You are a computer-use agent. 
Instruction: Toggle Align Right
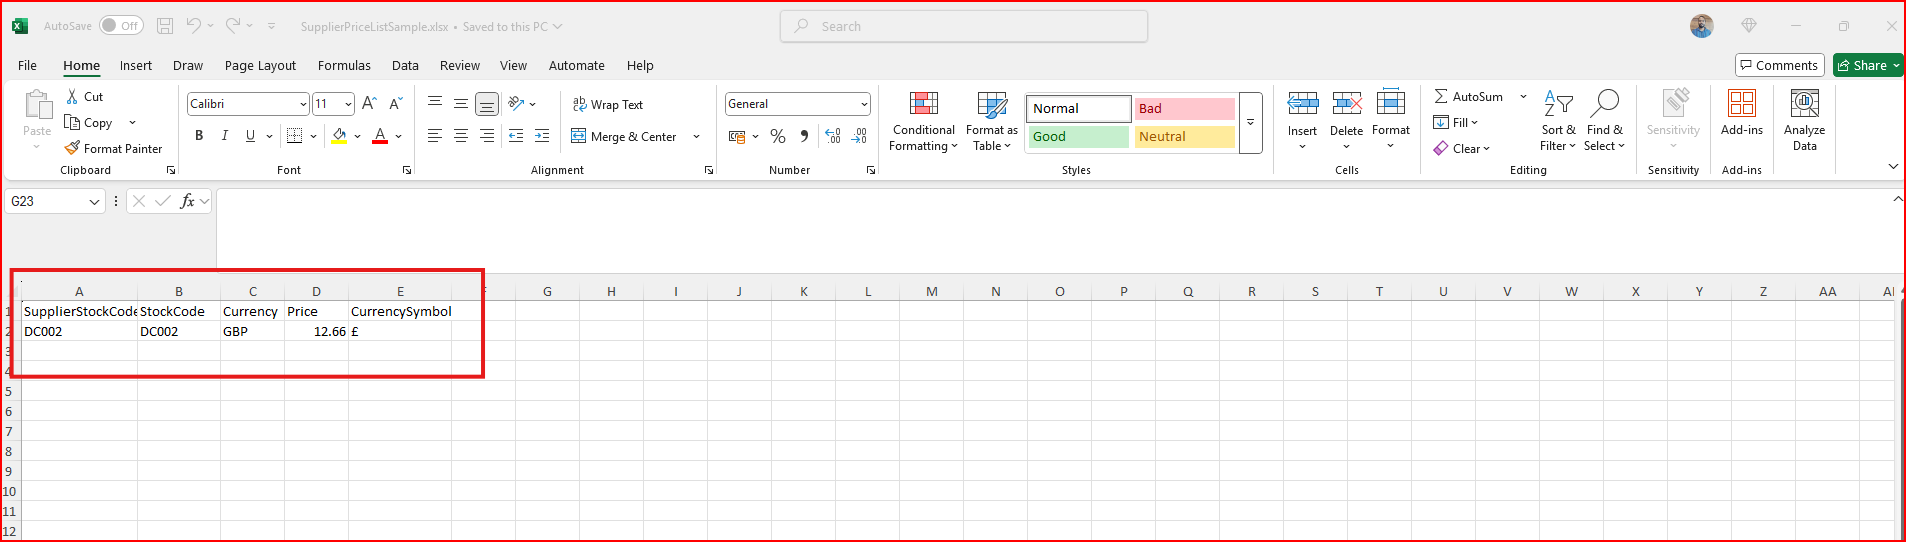(487, 136)
